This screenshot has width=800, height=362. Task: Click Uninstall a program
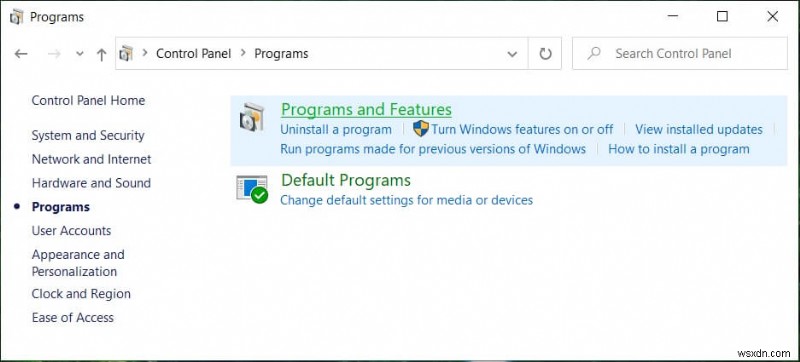point(336,130)
